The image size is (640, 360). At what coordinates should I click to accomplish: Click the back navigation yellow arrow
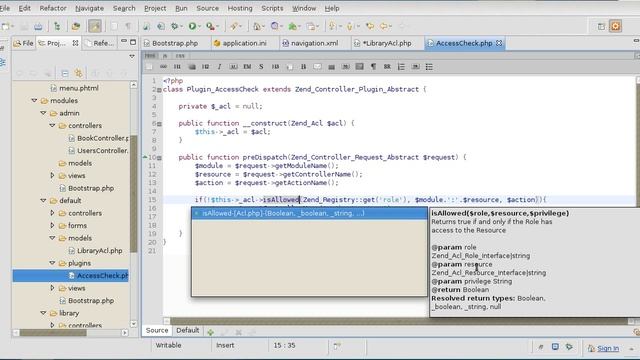pos(383,26)
